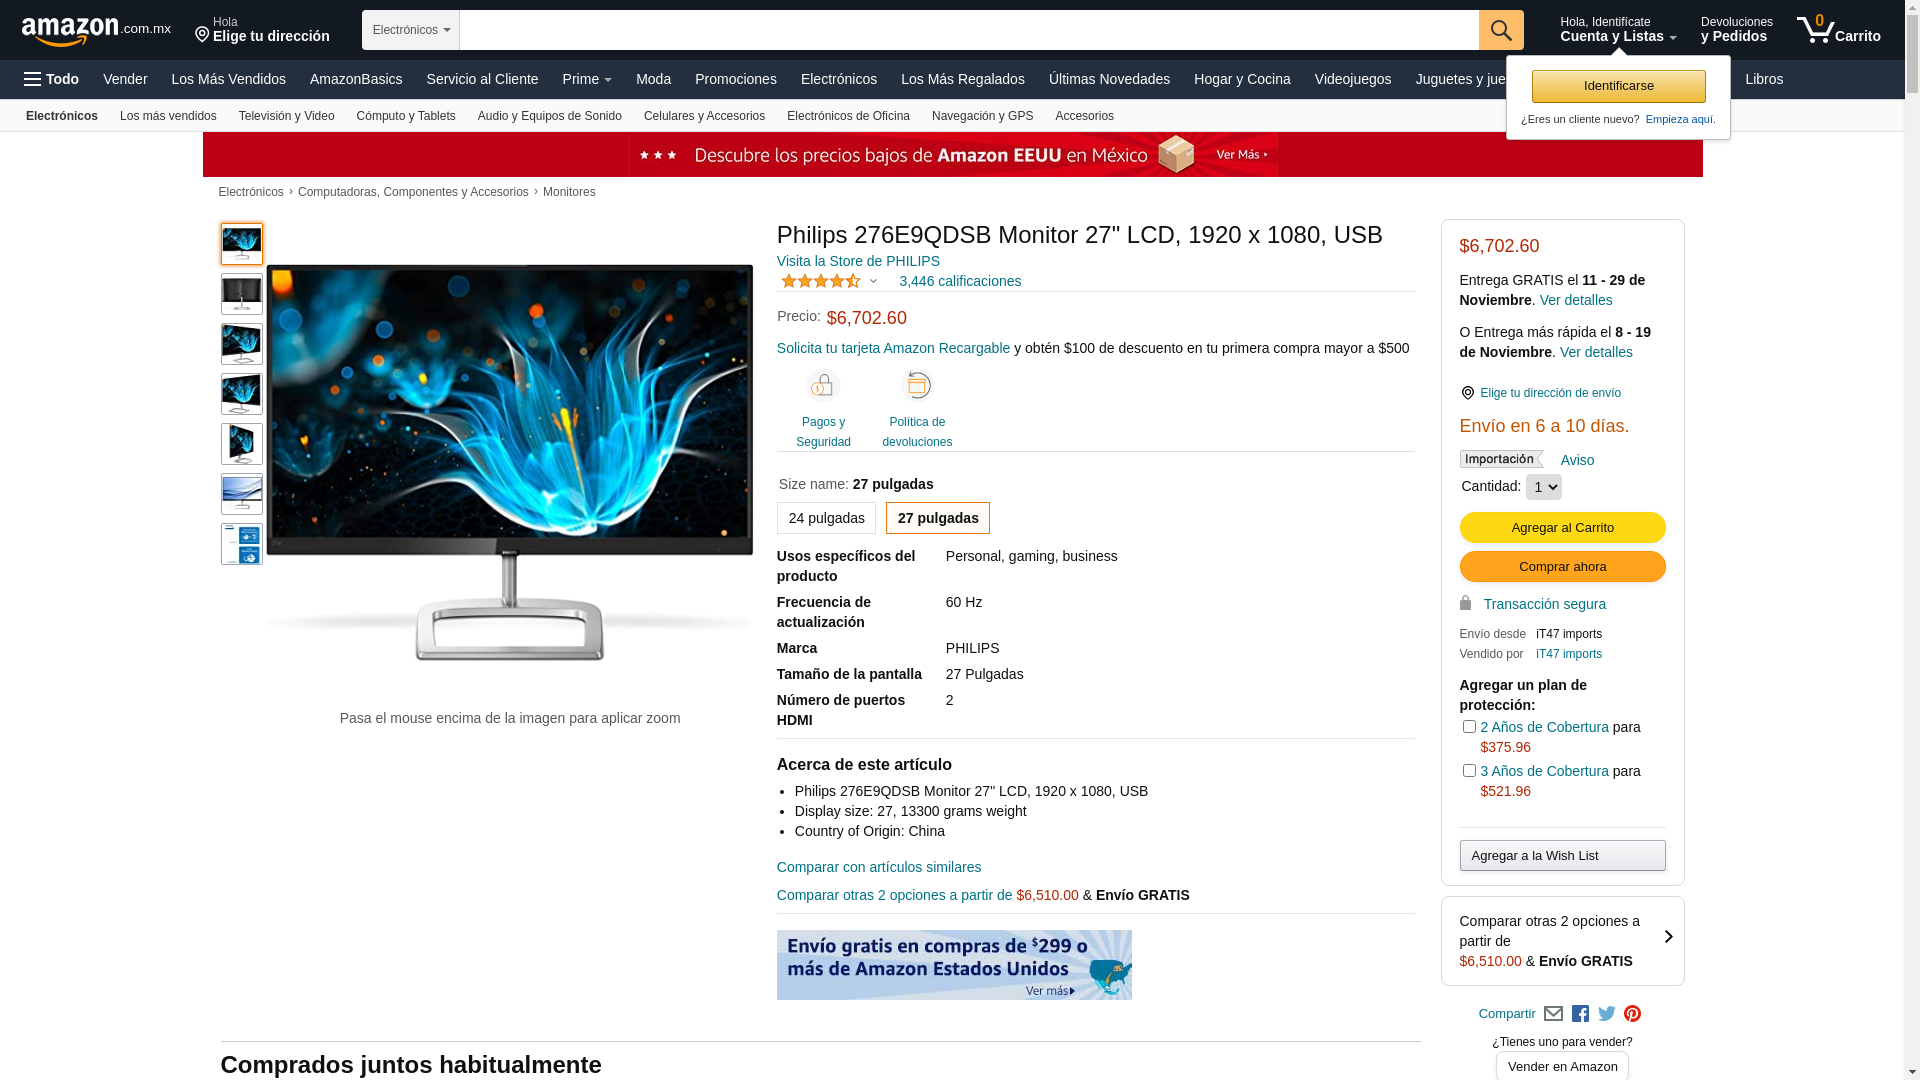
Task: Share product via email icon
Action: (1553, 1014)
